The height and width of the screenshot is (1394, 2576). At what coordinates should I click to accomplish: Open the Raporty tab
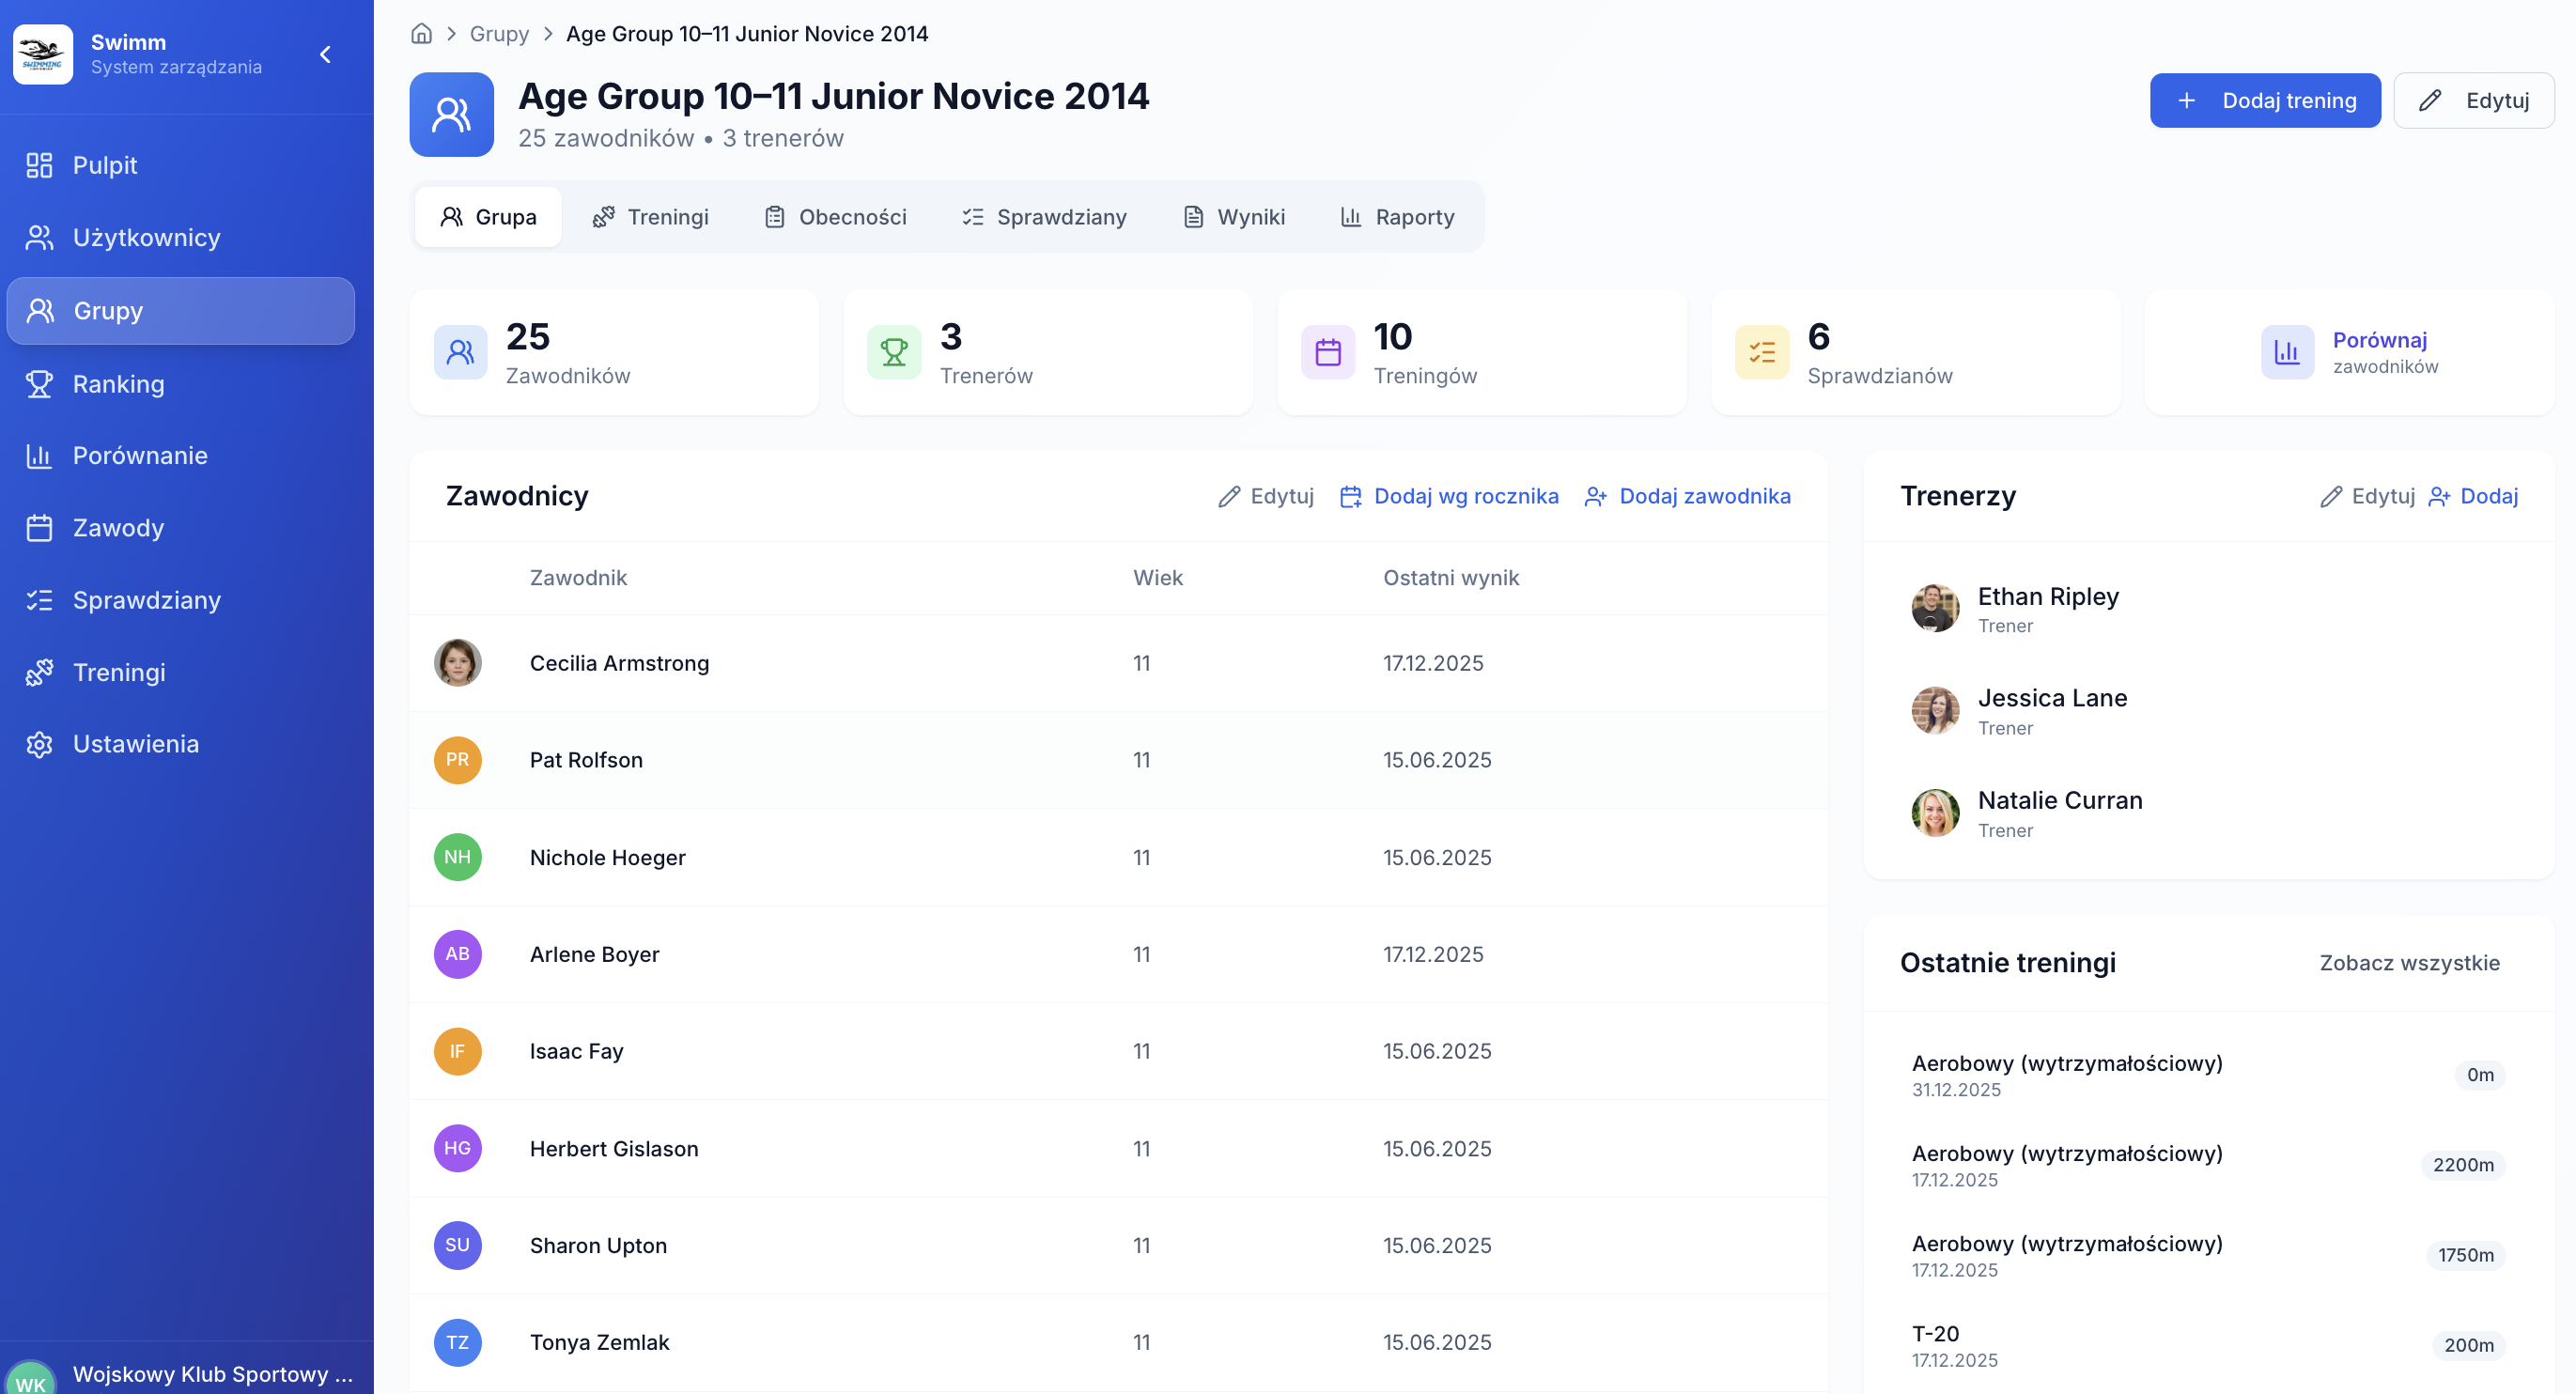[1414, 216]
